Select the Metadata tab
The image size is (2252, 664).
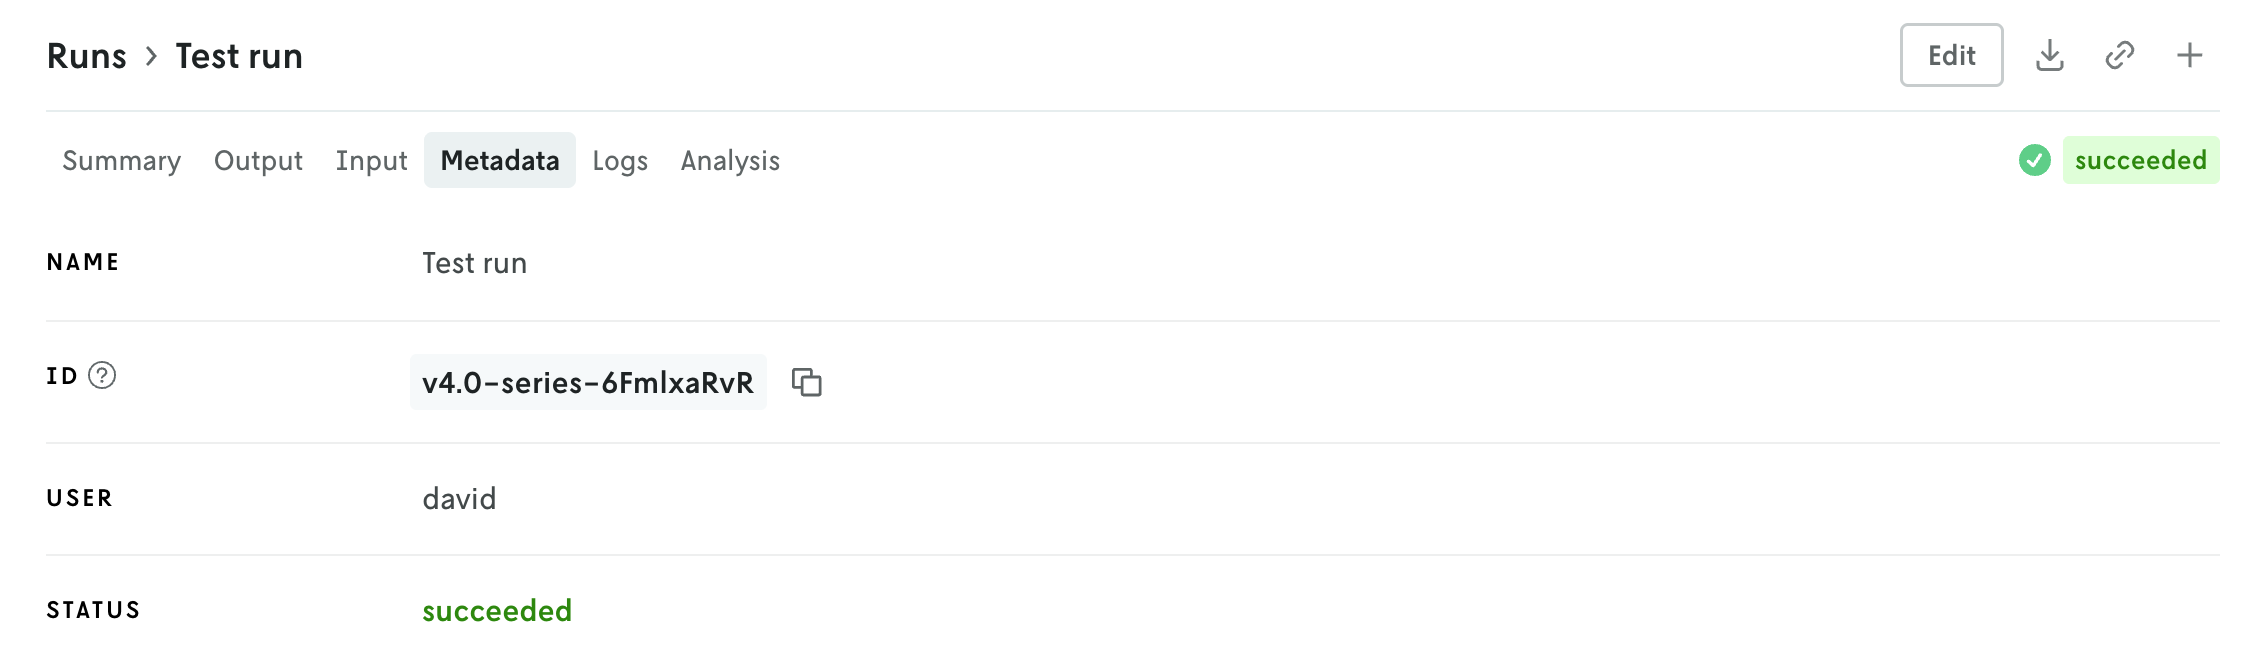(x=499, y=161)
